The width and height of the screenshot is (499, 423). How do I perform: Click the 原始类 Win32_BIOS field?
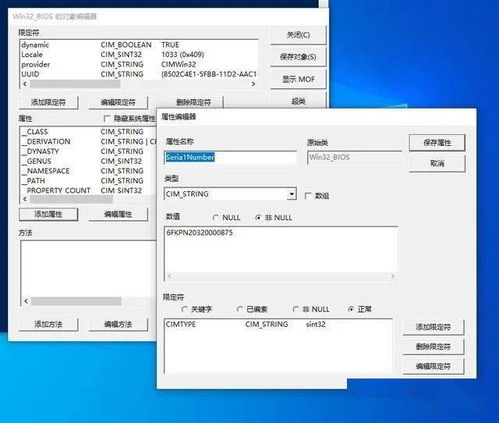pos(354,157)
